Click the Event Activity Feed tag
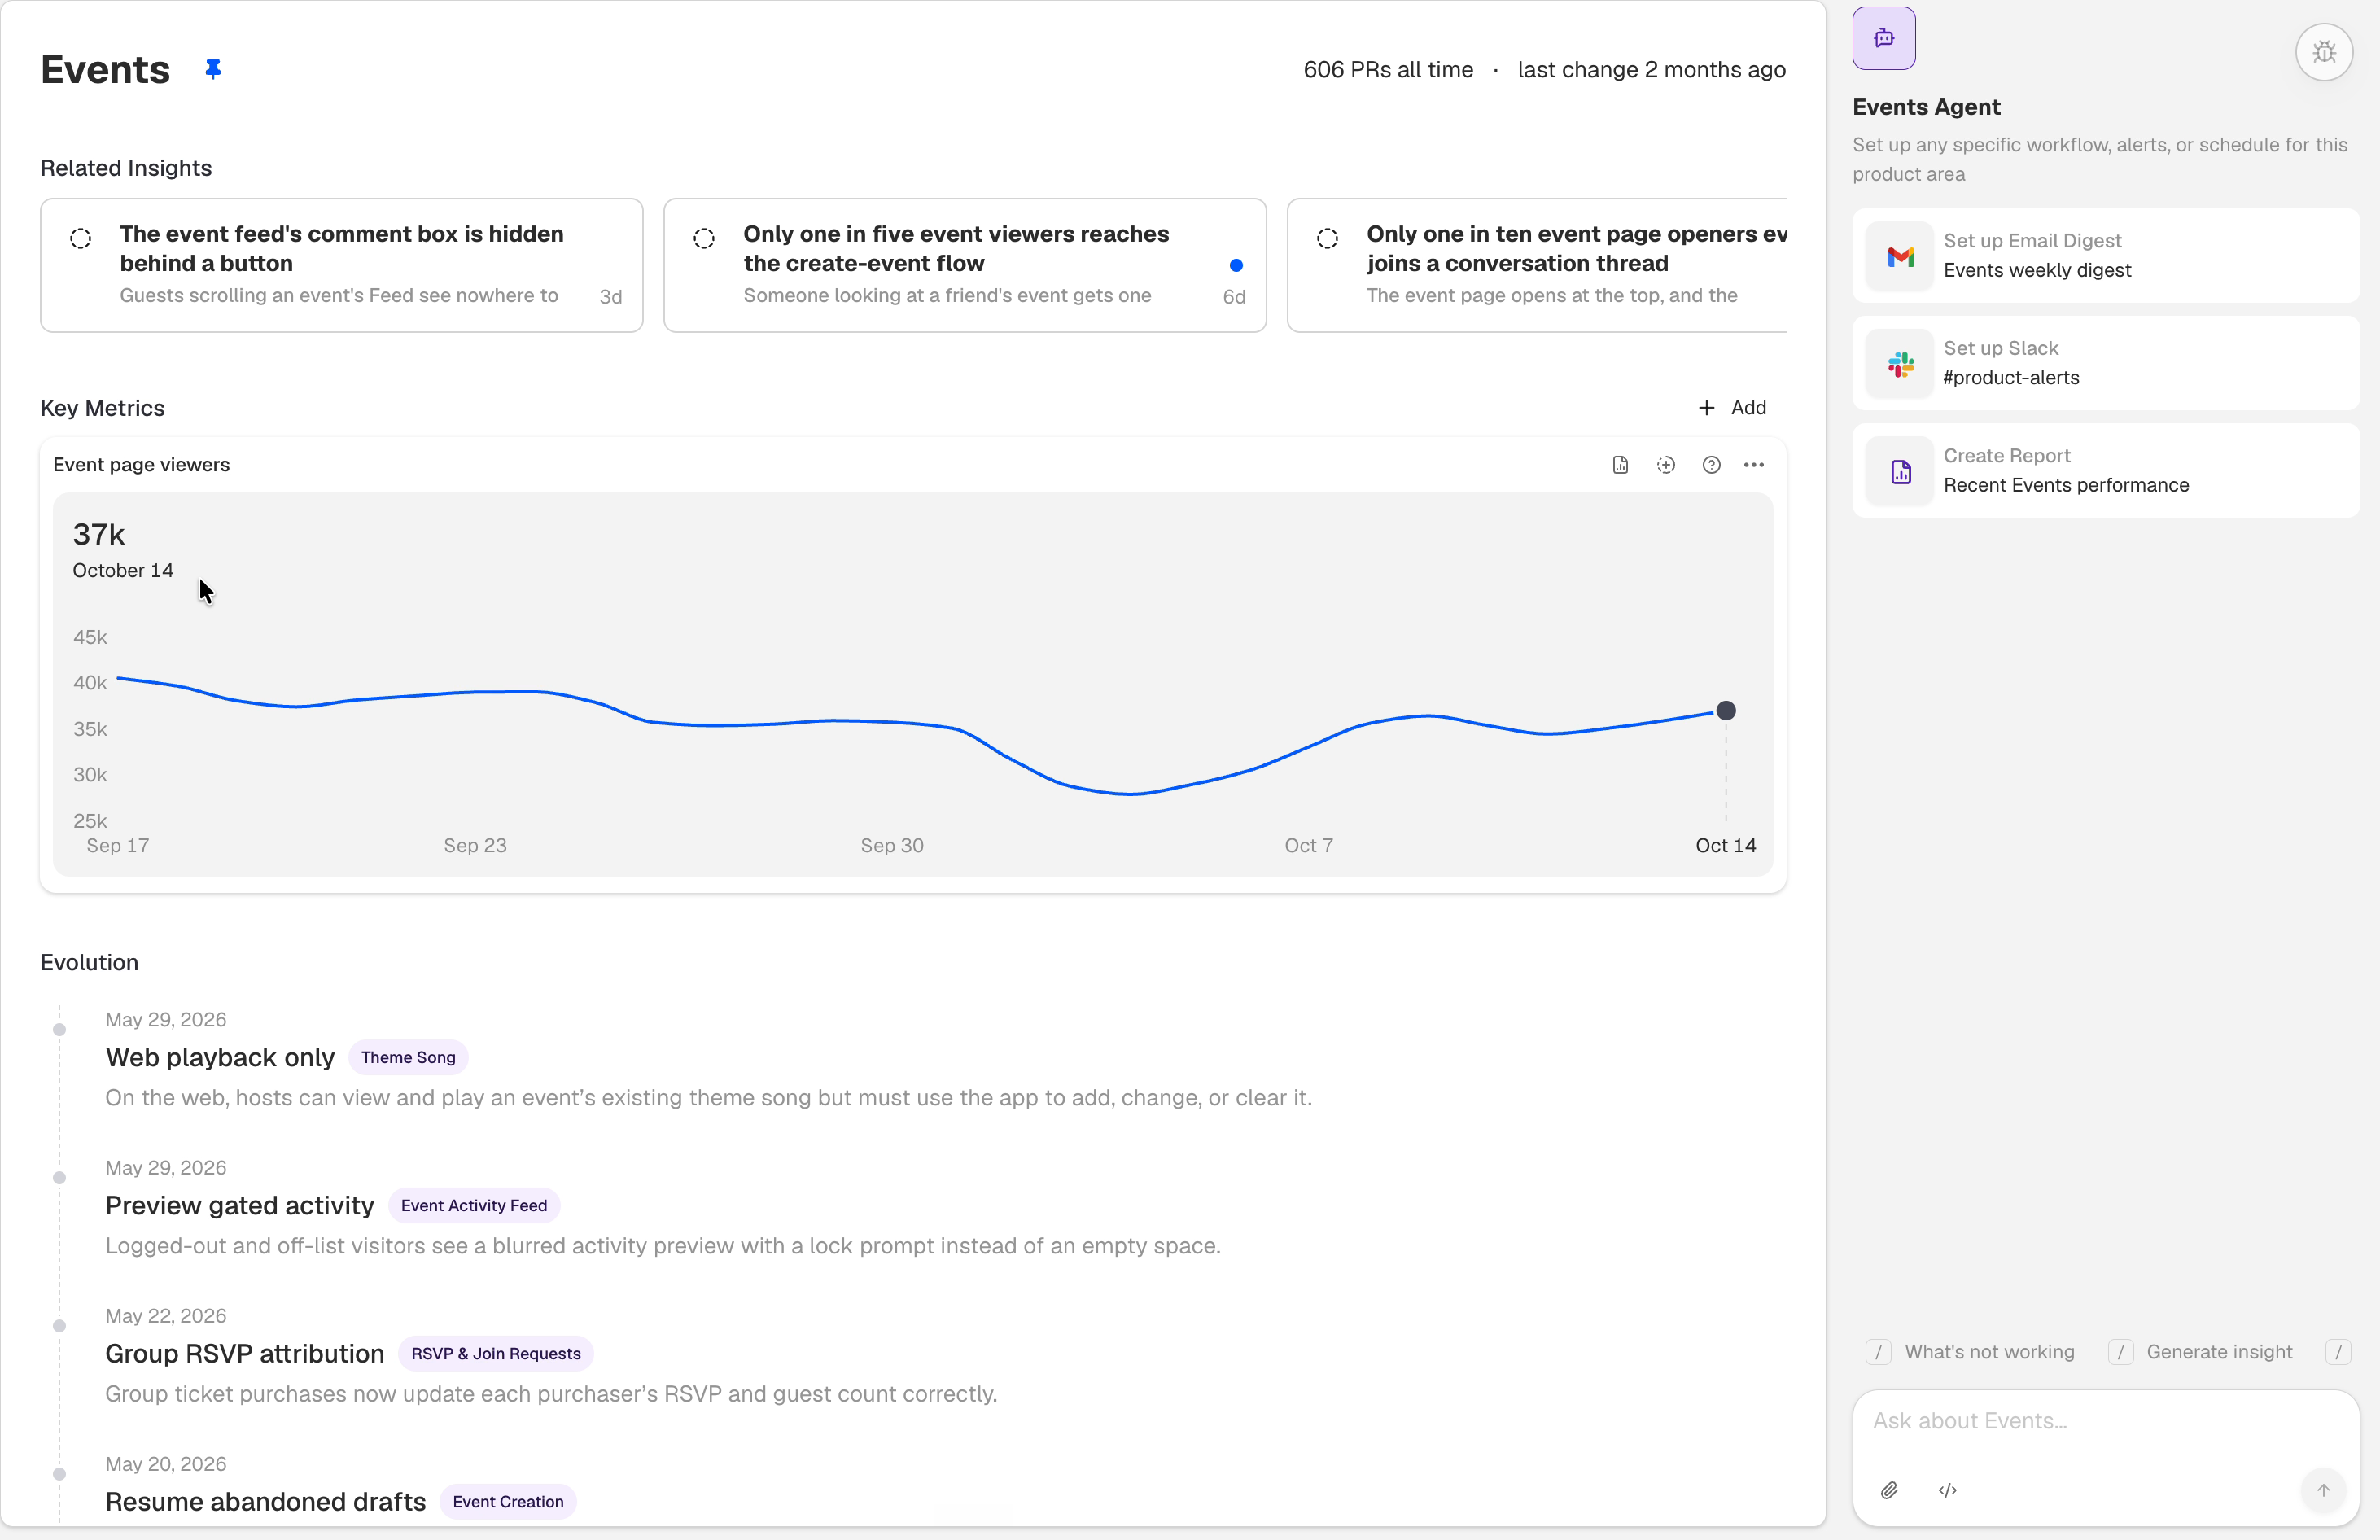The image size is (2380, 1540). tap(474, 1205)
